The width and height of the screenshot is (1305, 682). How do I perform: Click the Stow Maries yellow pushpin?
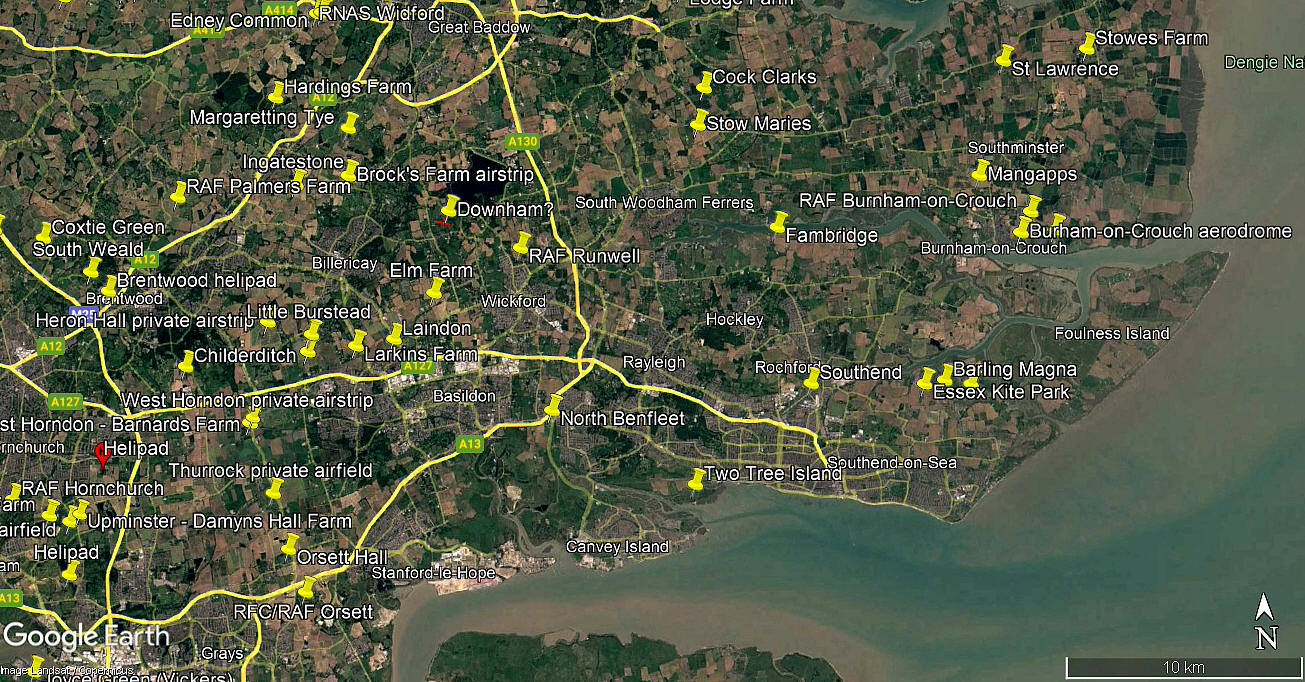[700, 120]
